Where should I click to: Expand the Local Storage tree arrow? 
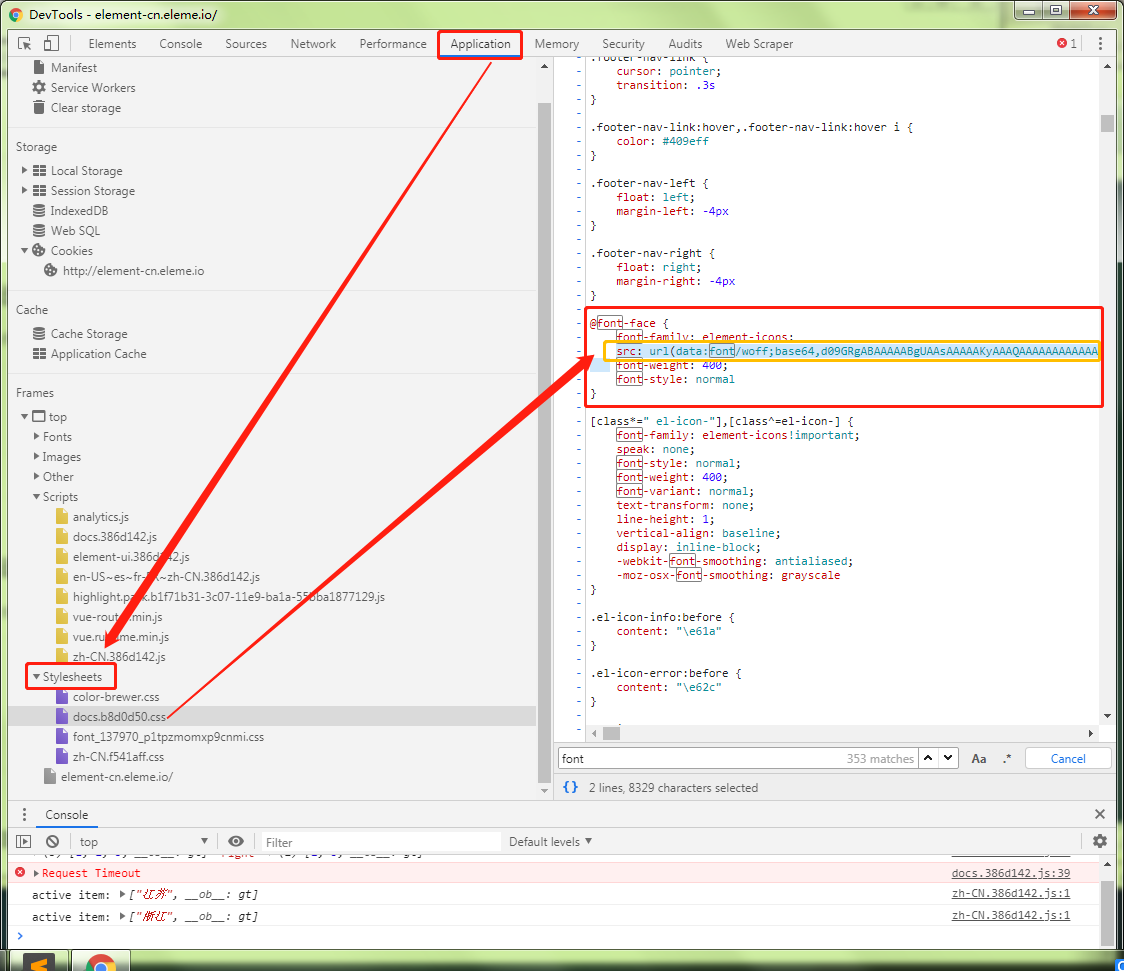click(x=24, y=171)
